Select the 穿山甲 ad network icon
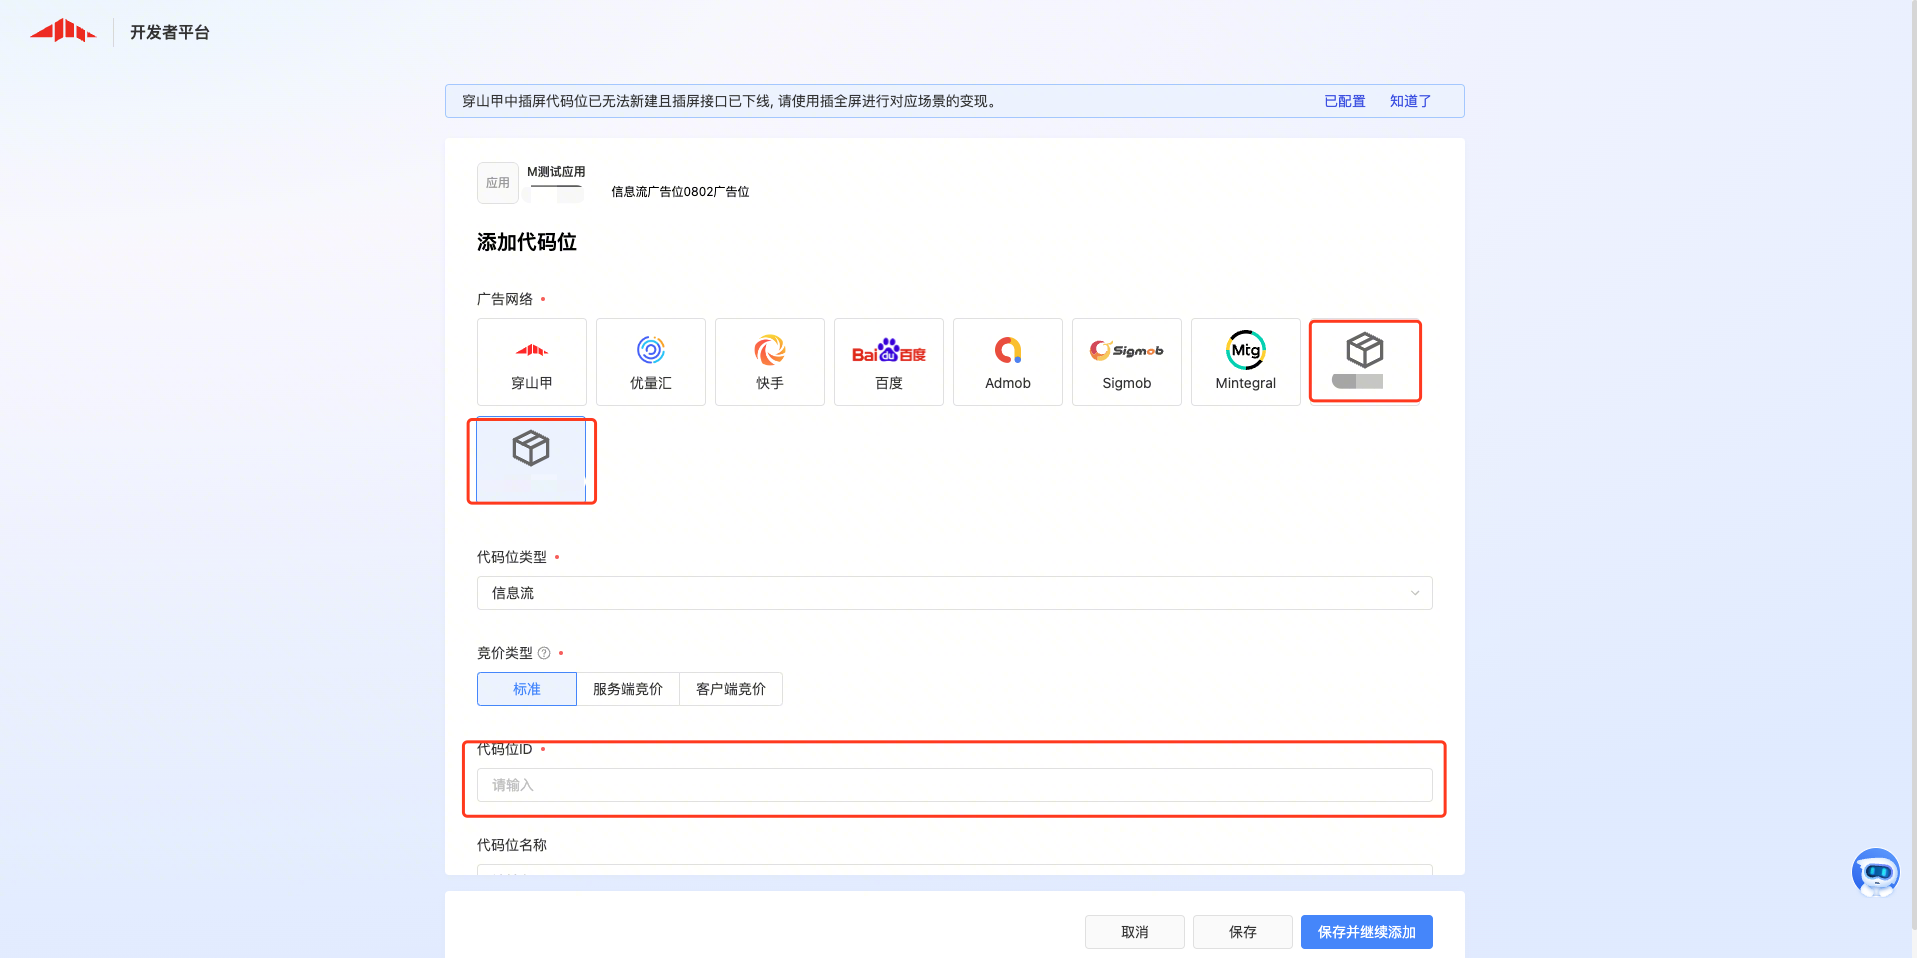The width and height of the screenshot is (1917, 958). pyautogui.click(x=531, y=362)
